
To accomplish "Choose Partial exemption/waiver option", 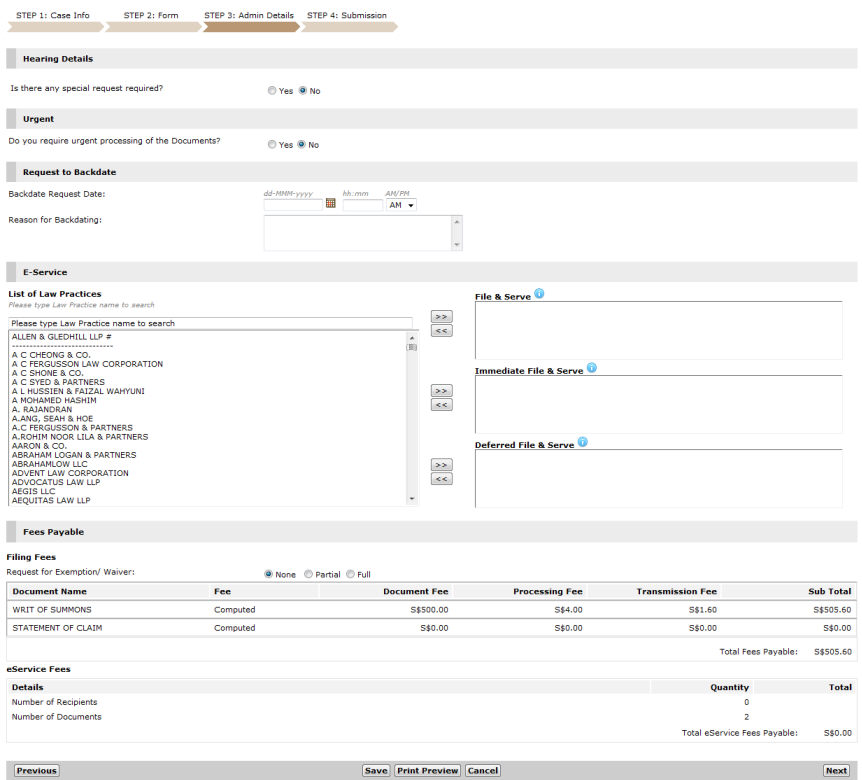I will (308, 574).
